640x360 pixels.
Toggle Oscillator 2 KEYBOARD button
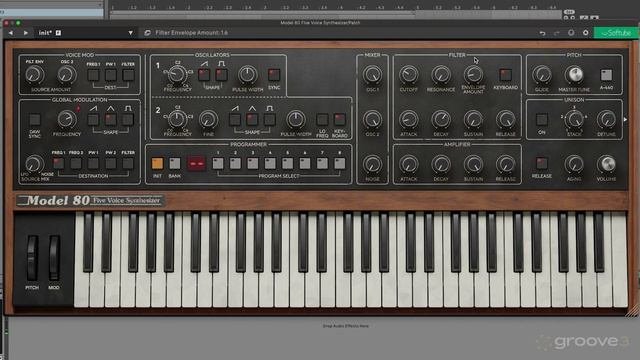pos(340,120)
